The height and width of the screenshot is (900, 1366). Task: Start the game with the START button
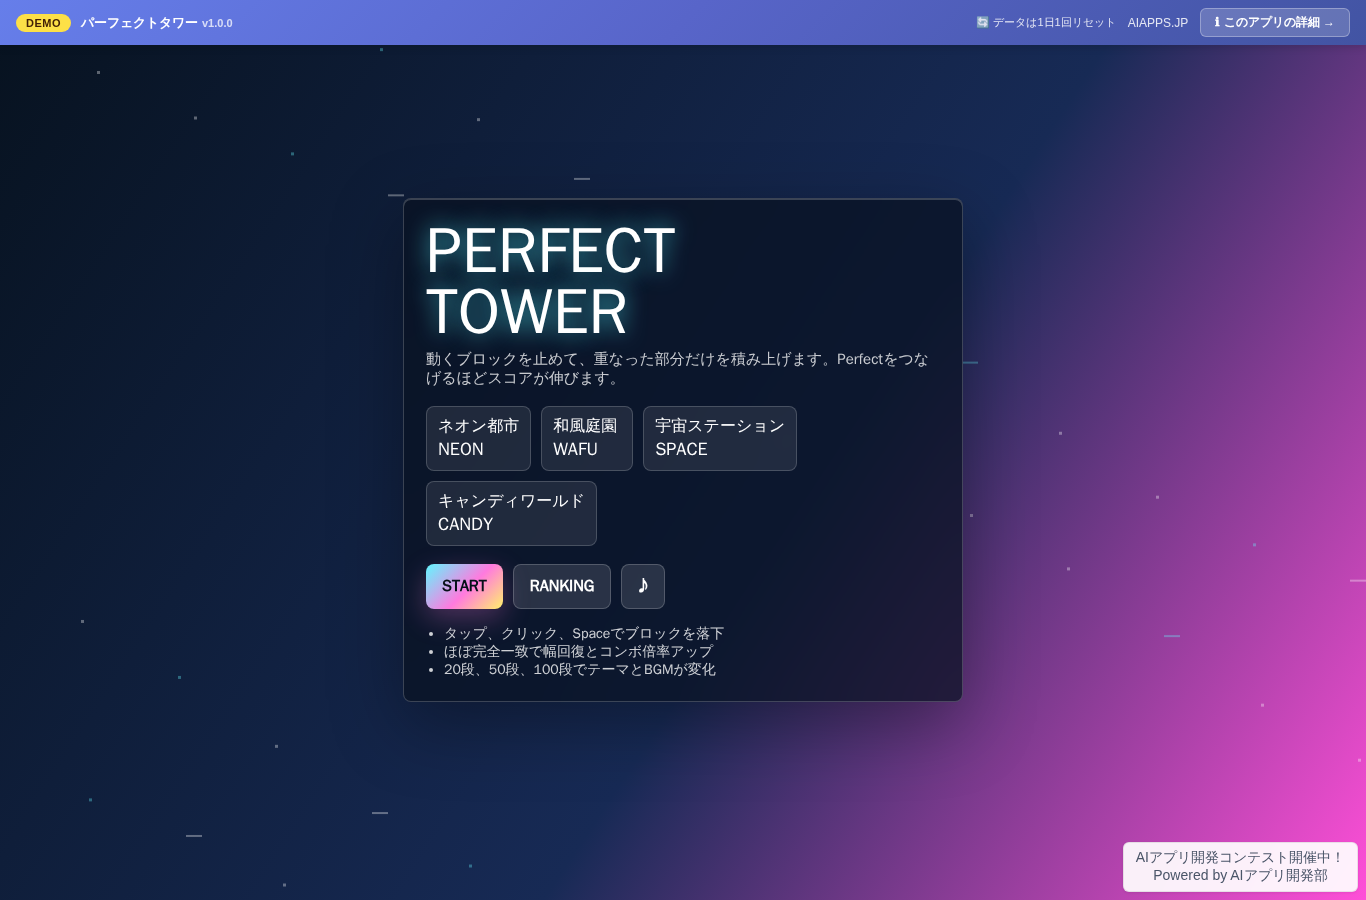pyautogui.click(x=464, y=586)
